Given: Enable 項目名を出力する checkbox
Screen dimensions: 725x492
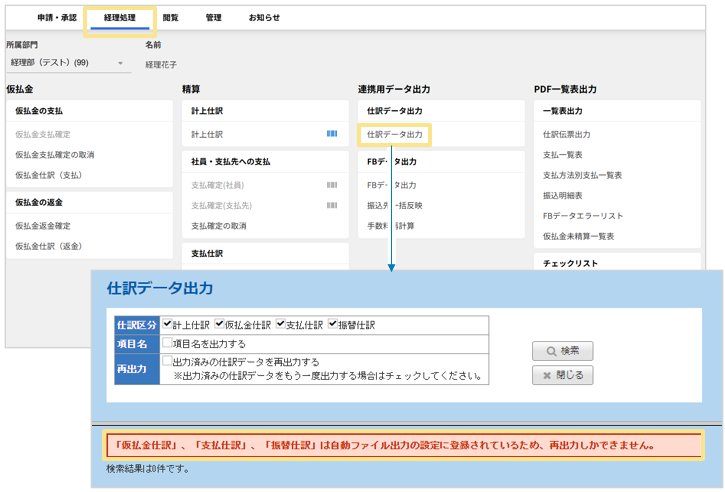Looking at the screenshot, I should [167, 343].
